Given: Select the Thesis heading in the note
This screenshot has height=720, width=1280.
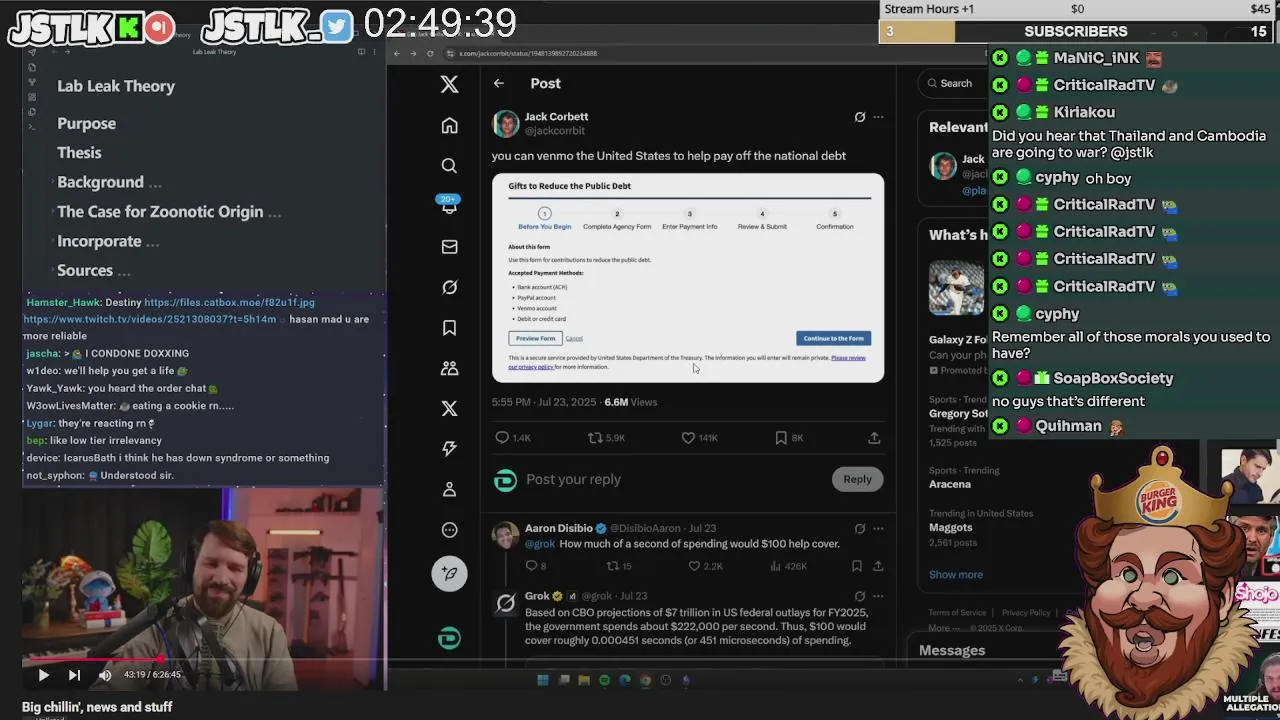Looking at the screenshot, I should tap(79, 153).
